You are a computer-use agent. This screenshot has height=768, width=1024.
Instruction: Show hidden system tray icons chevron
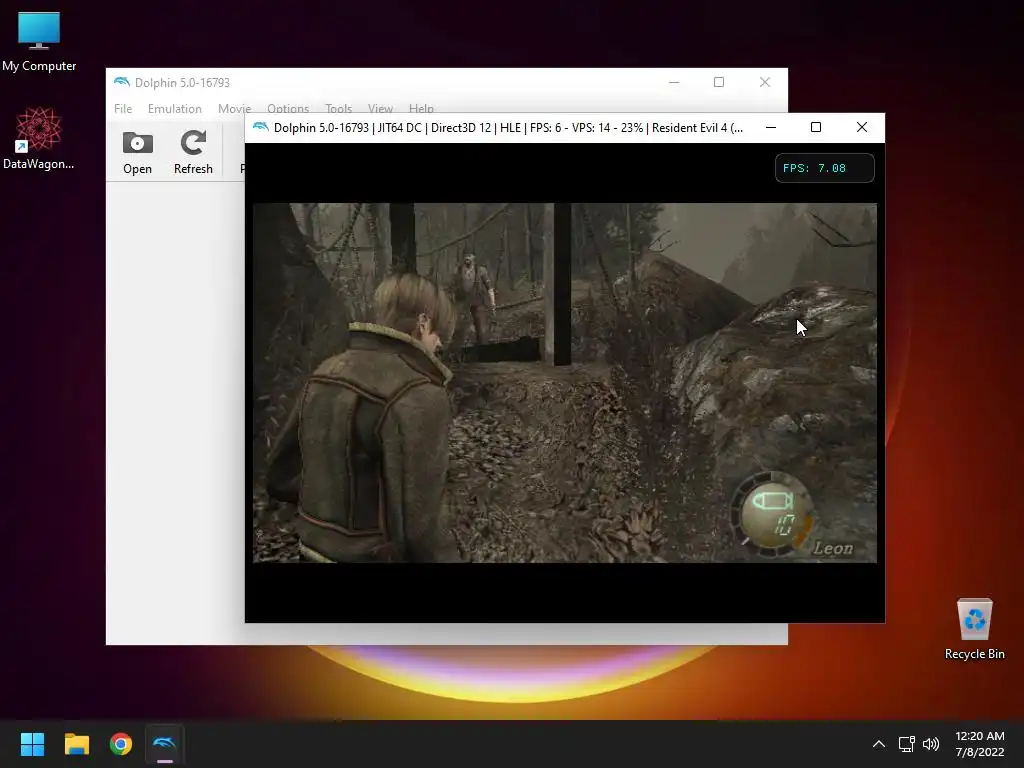[879, 744]
